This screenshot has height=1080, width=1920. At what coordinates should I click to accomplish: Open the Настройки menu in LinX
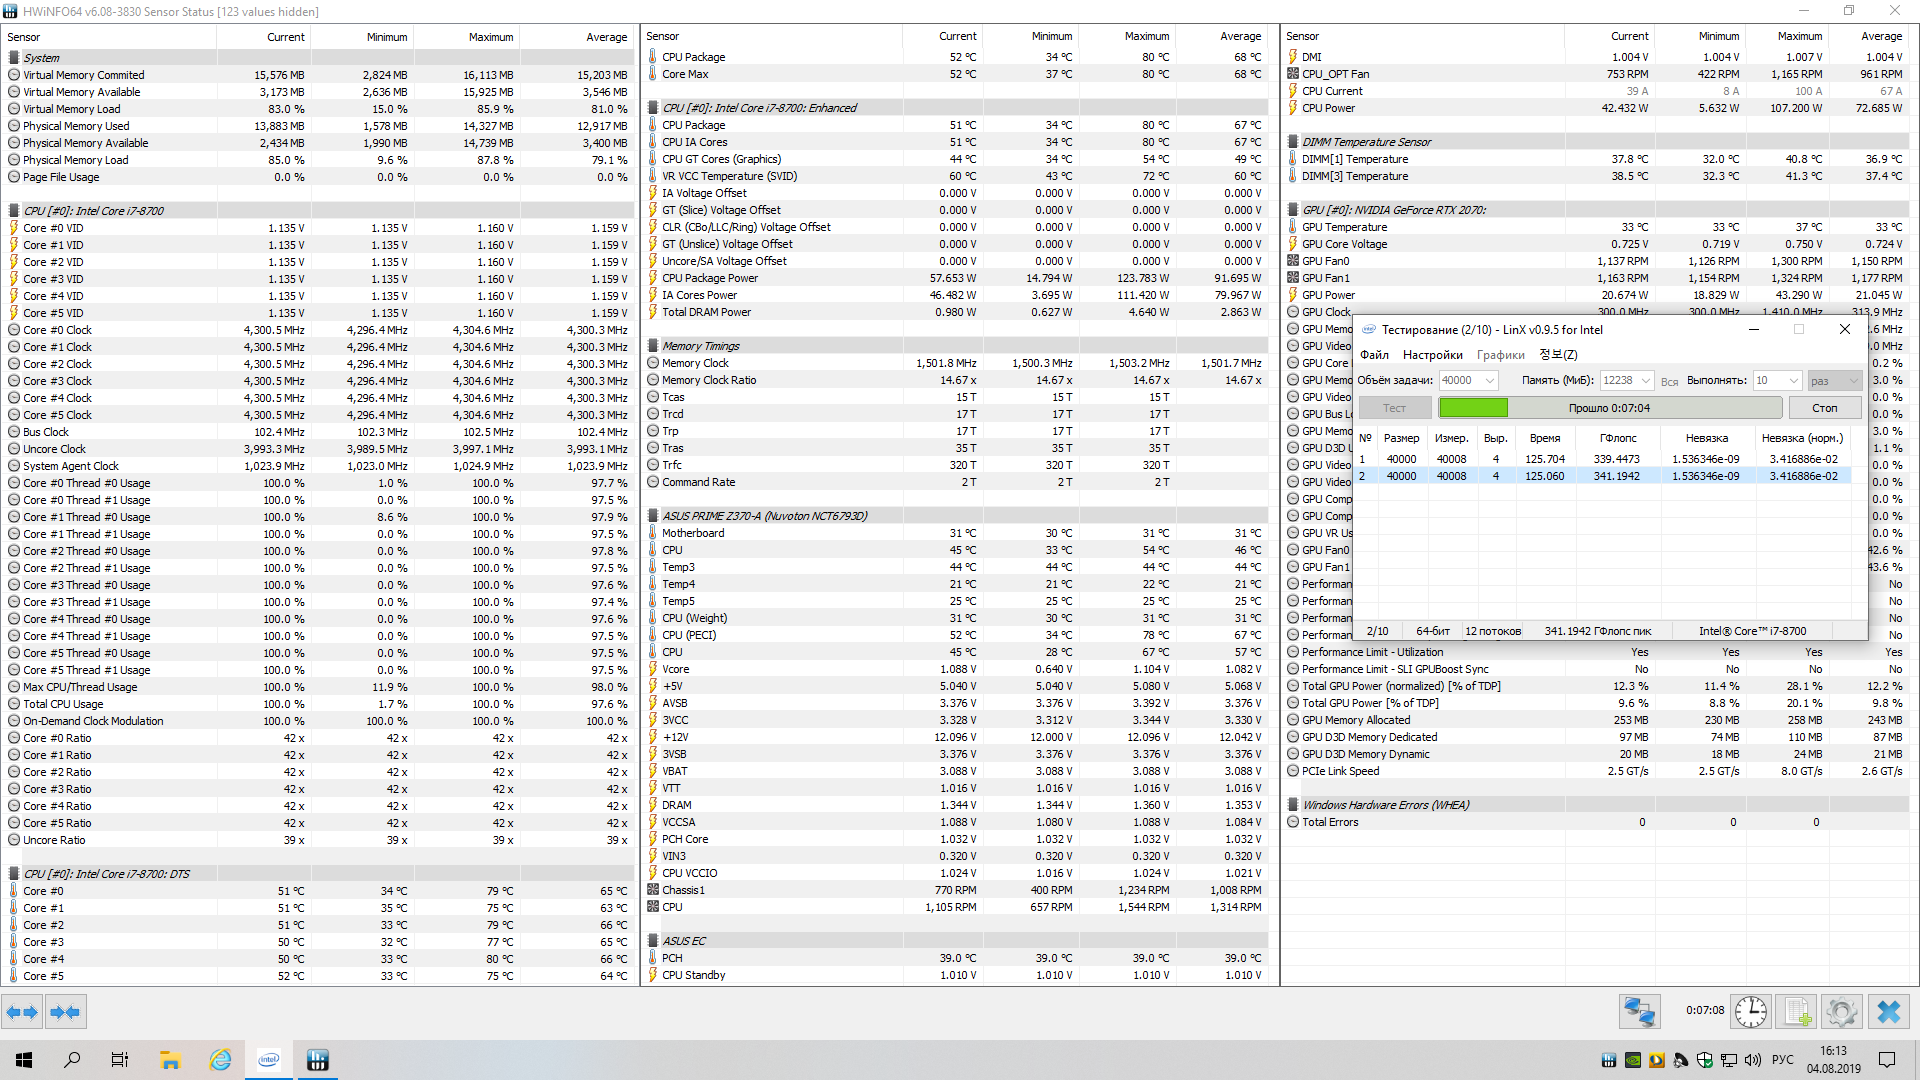(x=1432, y=355)
